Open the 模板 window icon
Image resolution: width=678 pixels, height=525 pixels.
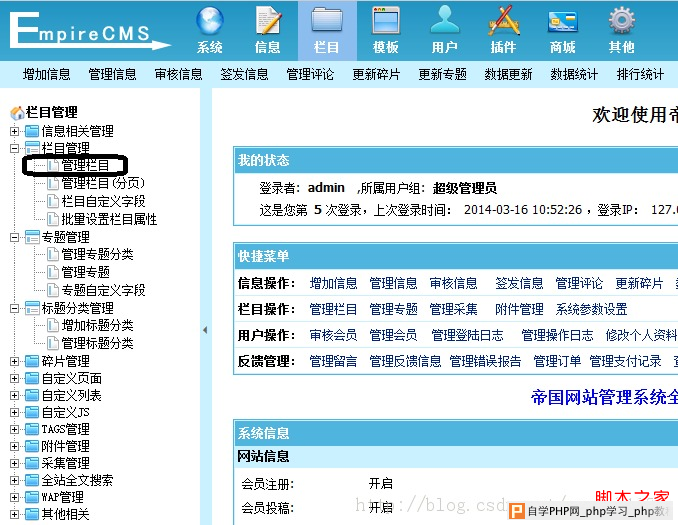point(386,20)
